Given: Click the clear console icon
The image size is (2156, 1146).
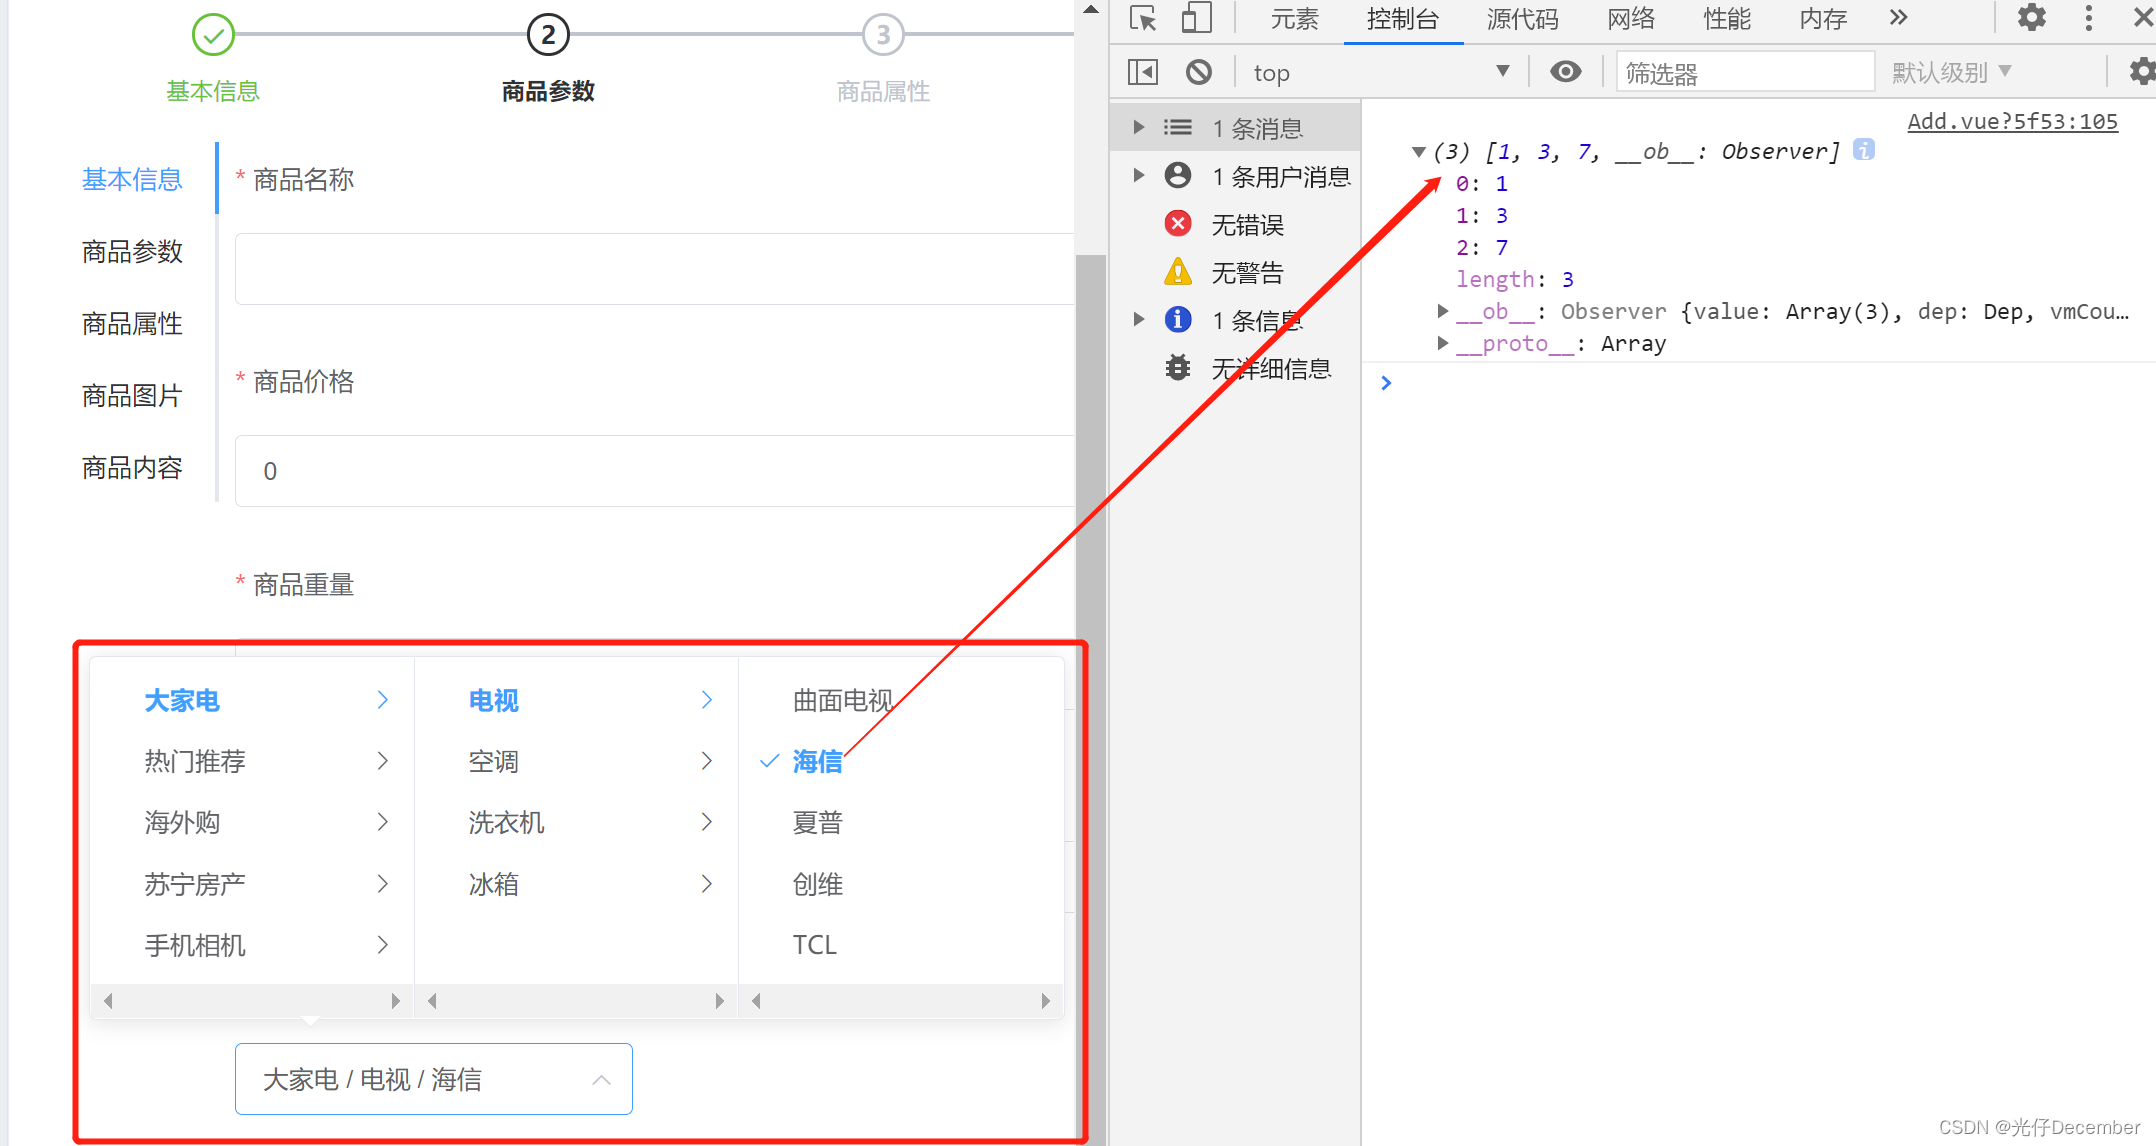Looking at the screenshot, I should pyautogui.click(x=1198, y=72).
